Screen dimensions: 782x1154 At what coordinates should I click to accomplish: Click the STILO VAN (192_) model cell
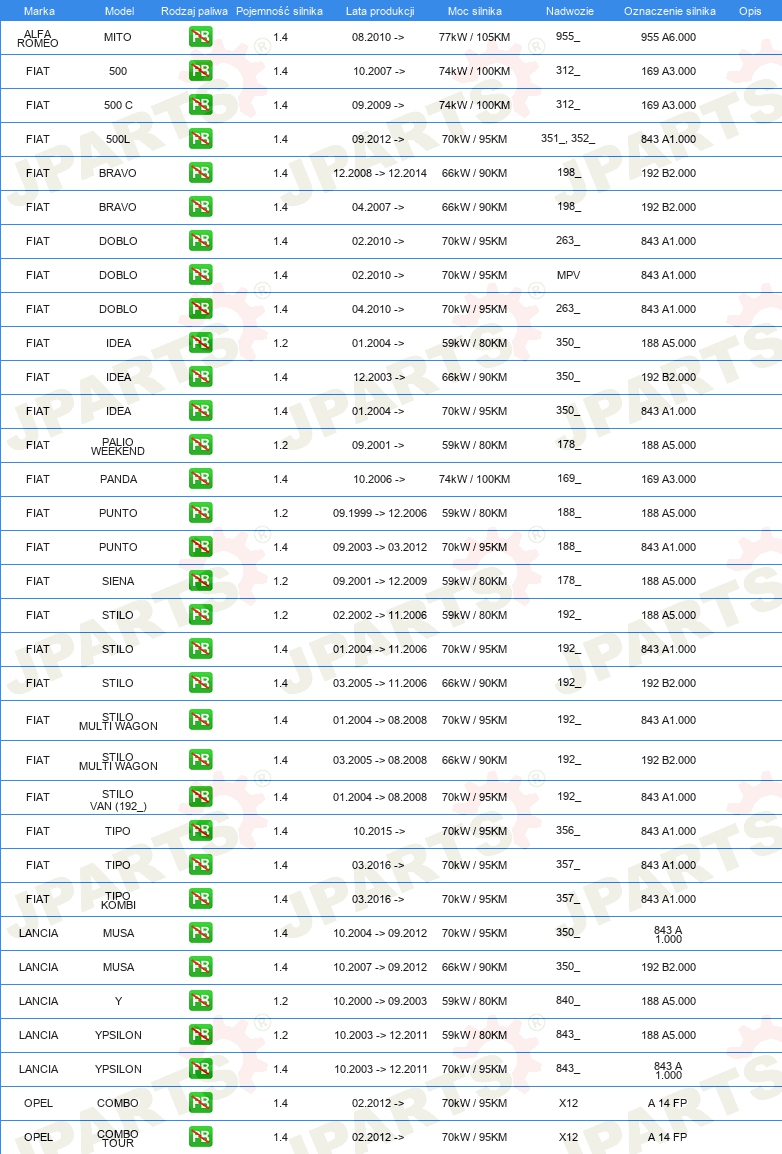coord(118,799)
